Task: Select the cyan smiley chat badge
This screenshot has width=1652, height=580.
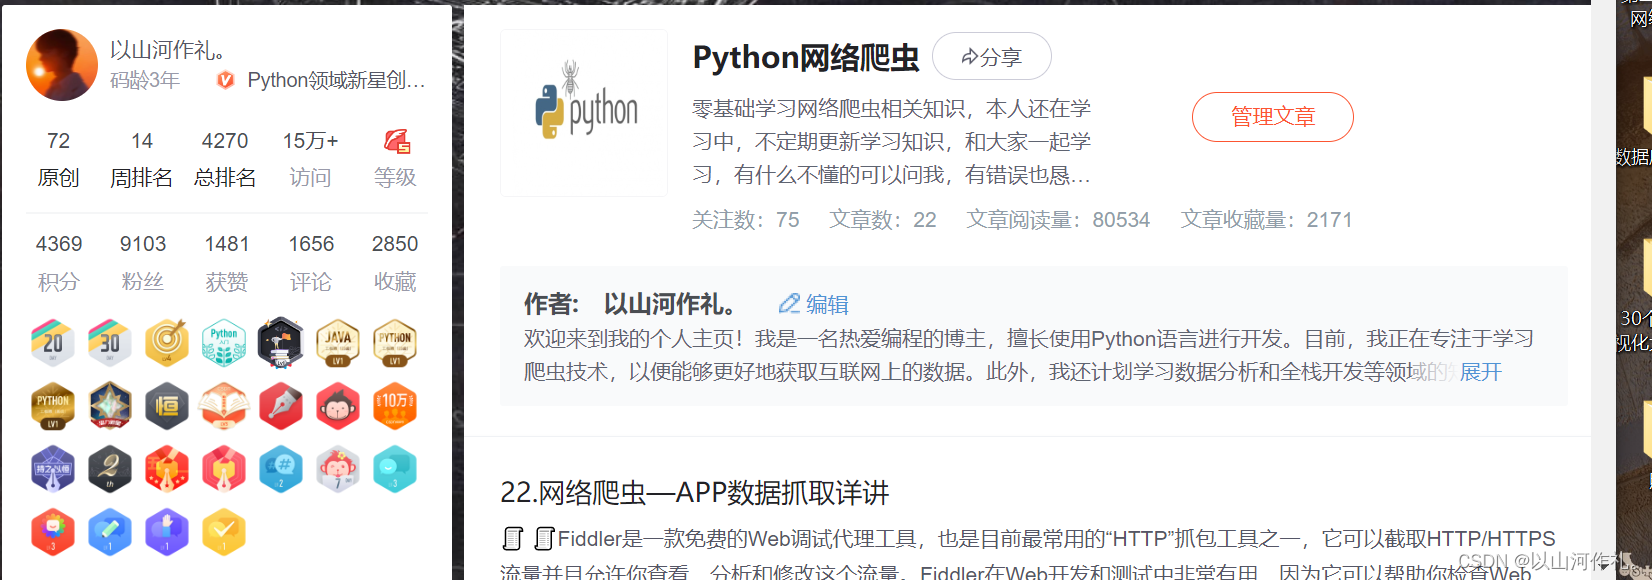Action: 395,469
